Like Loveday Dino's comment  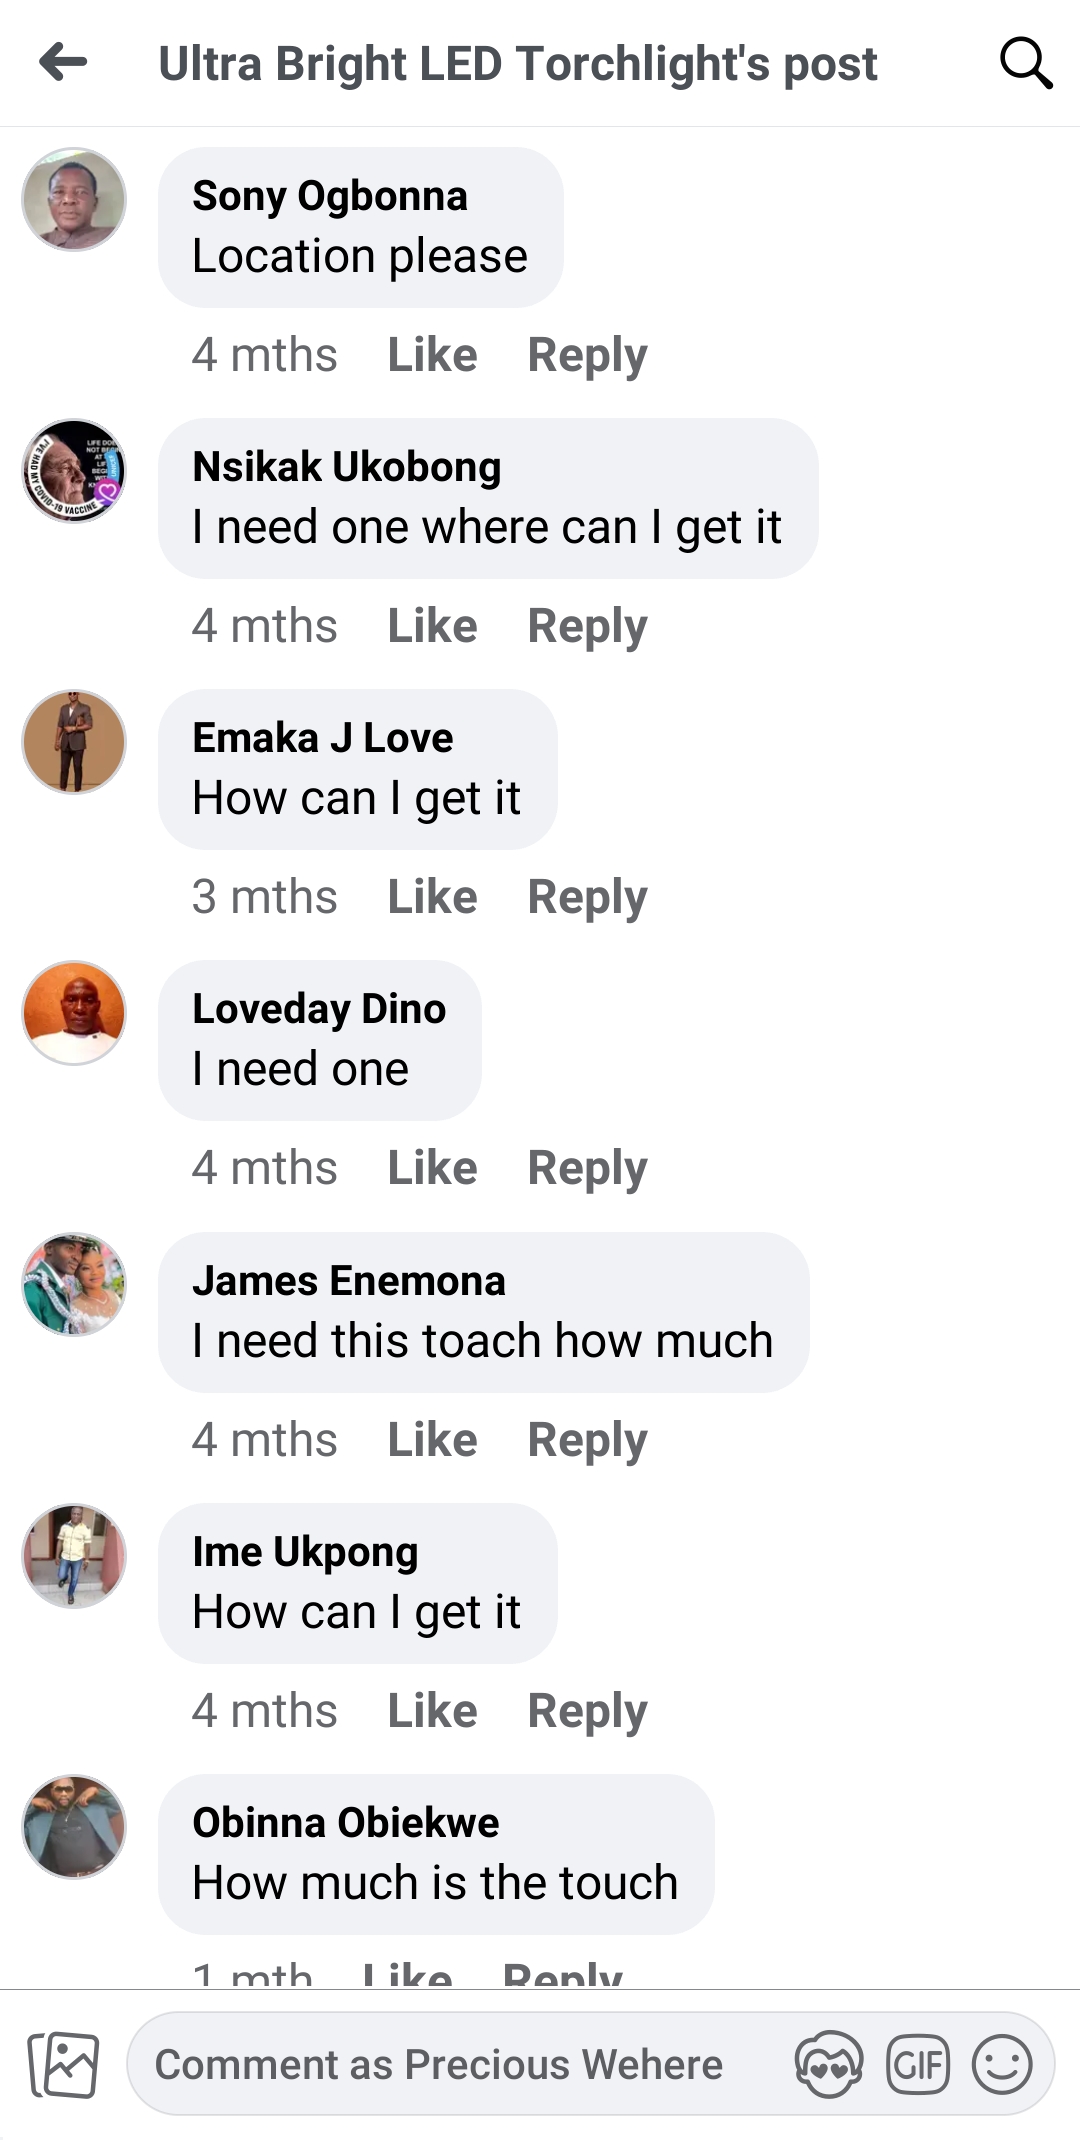click(x=432, y=1168)
